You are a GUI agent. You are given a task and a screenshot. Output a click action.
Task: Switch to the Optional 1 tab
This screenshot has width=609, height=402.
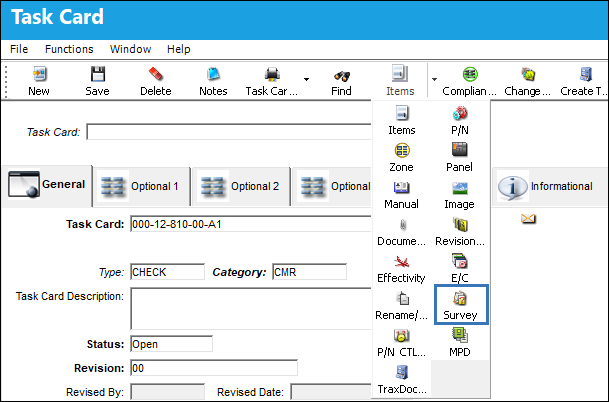[141, 186]
